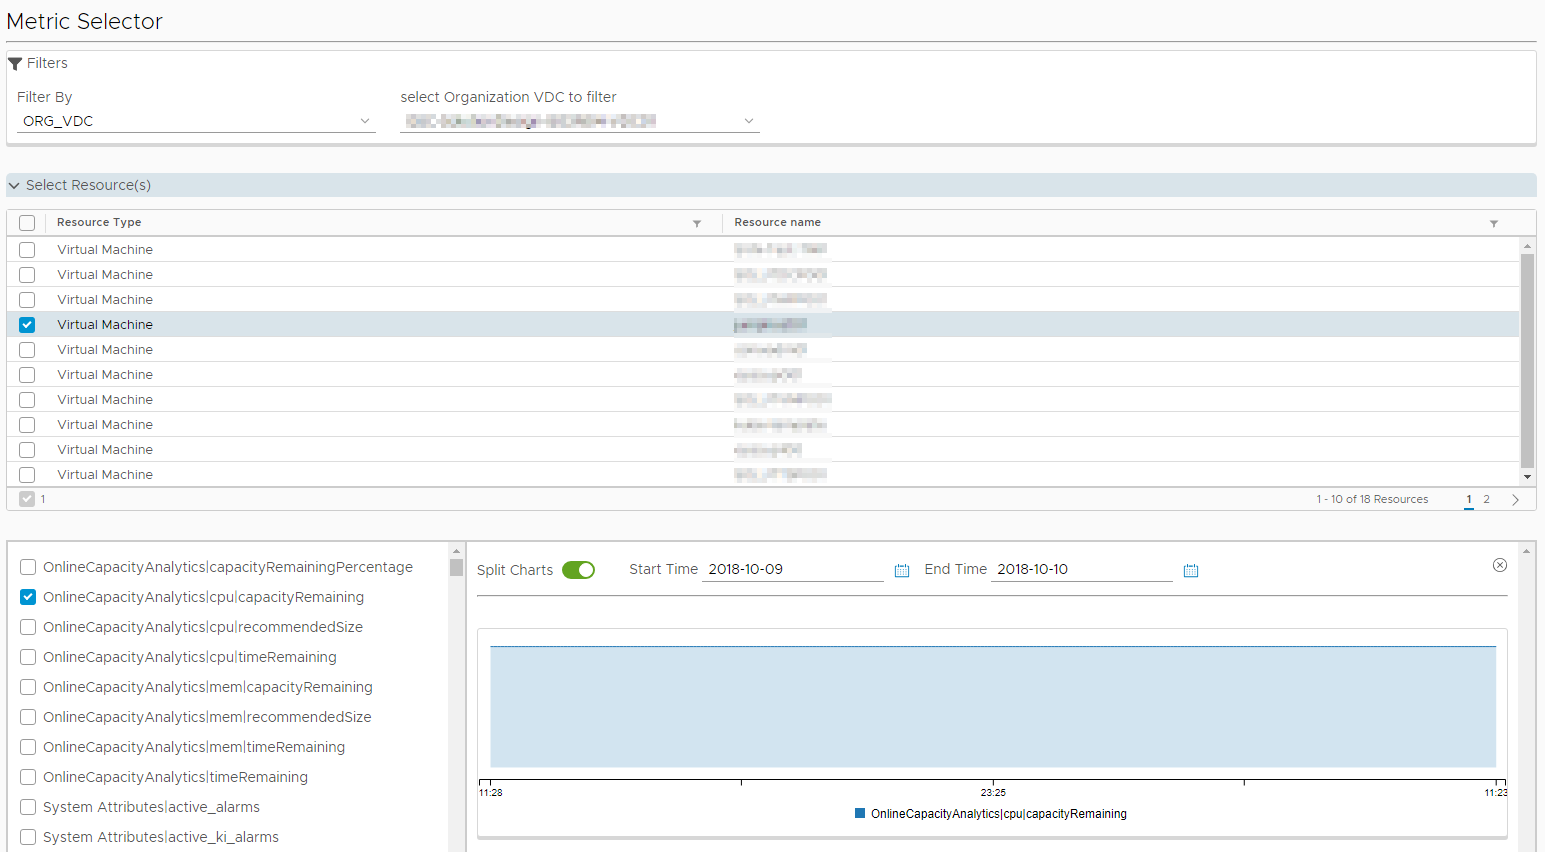Click page 1 in the pagination
1545x852 pixels.
[1469, 499]
